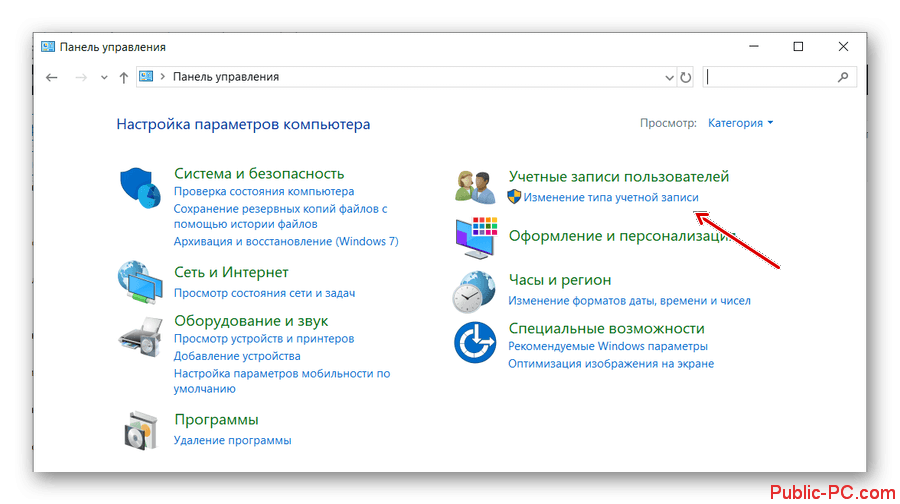900x504 pixels.
Task: Click Рекомендуемые Windows параметры link
Action: [608, 346]
